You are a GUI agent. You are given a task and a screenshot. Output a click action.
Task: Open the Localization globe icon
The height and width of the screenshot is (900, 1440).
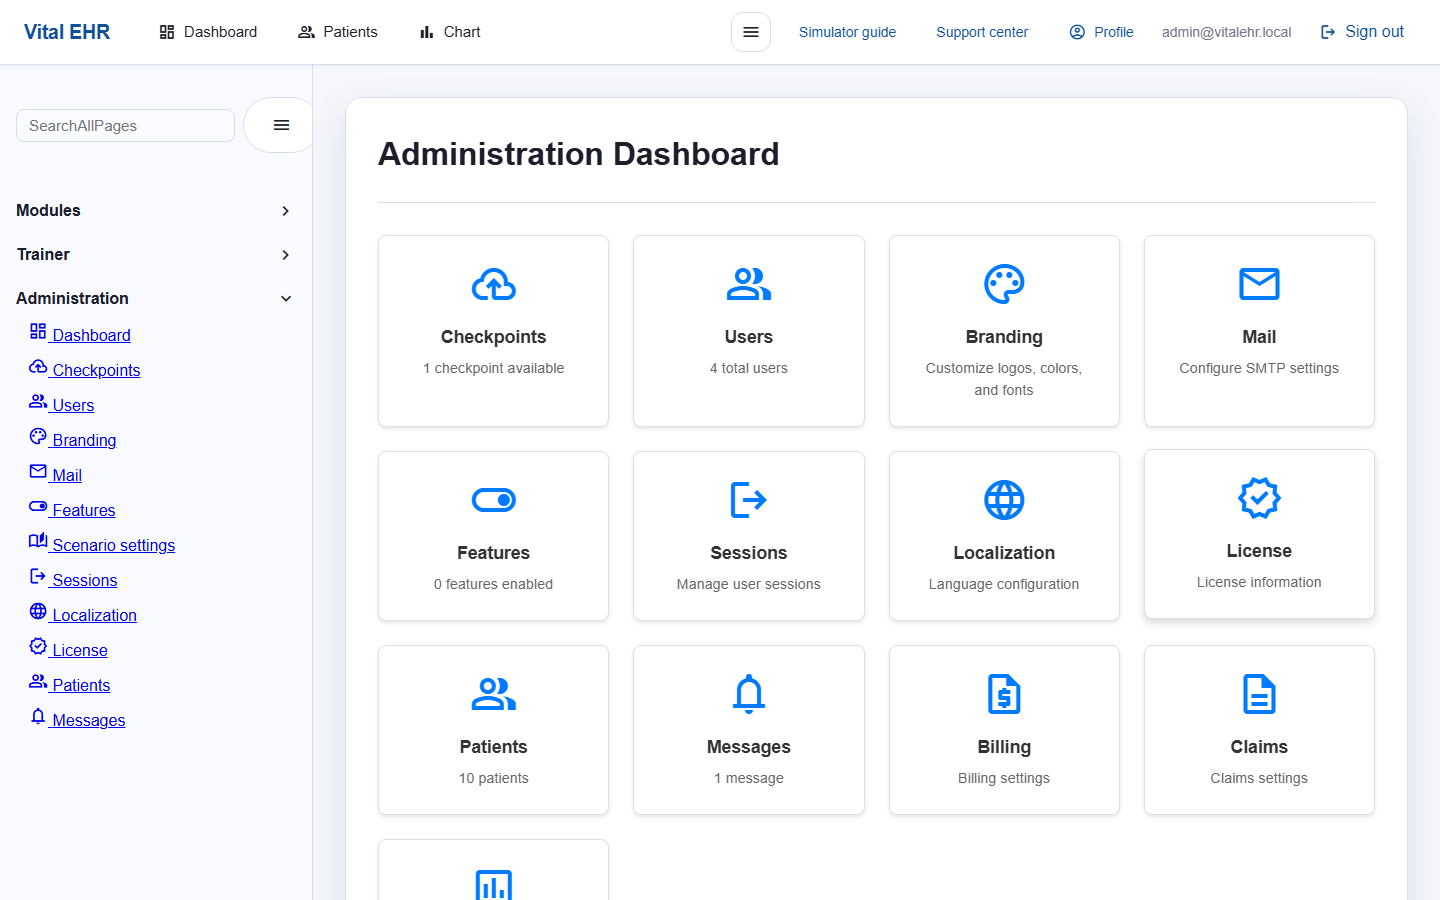[1004, 499]
